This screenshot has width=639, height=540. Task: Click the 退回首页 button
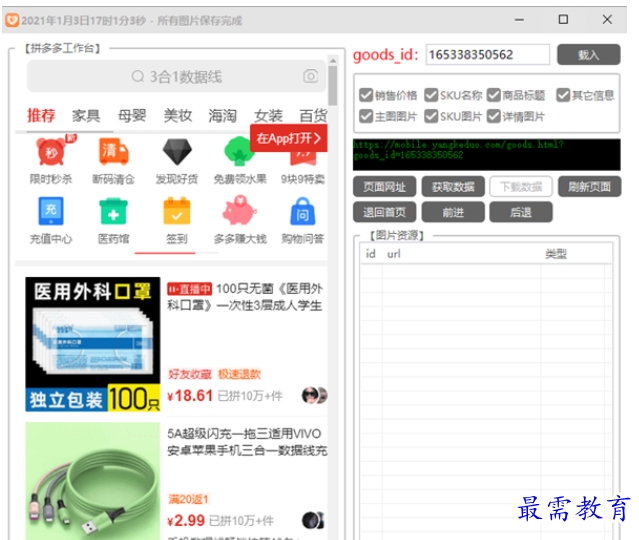click(x=384, y=212)
